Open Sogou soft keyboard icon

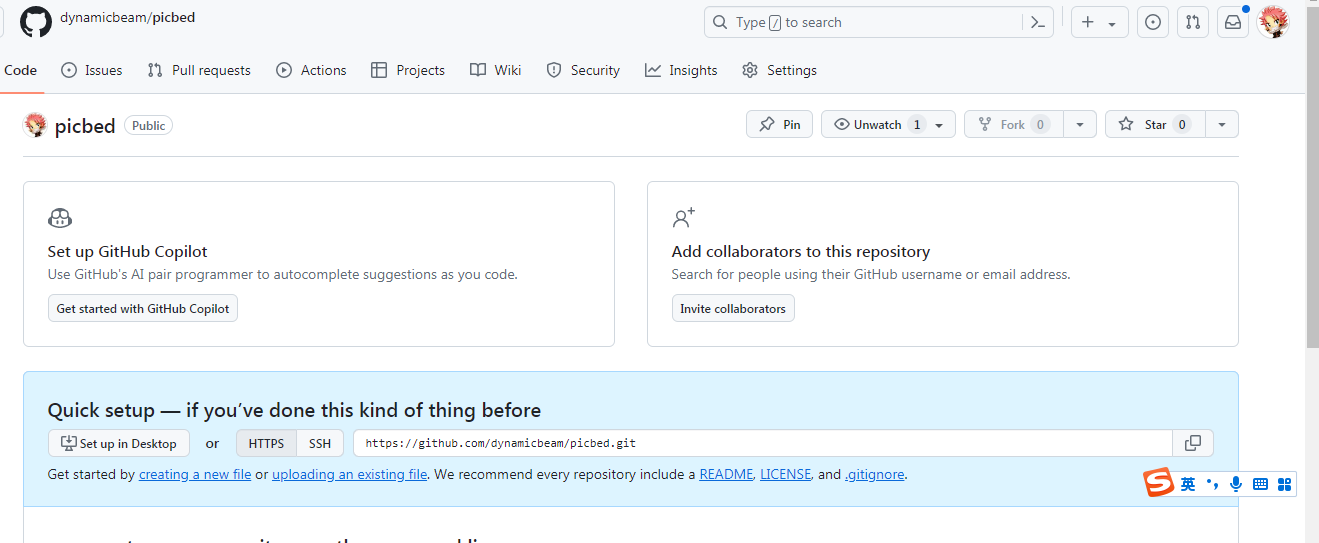tap(1260, 484)
